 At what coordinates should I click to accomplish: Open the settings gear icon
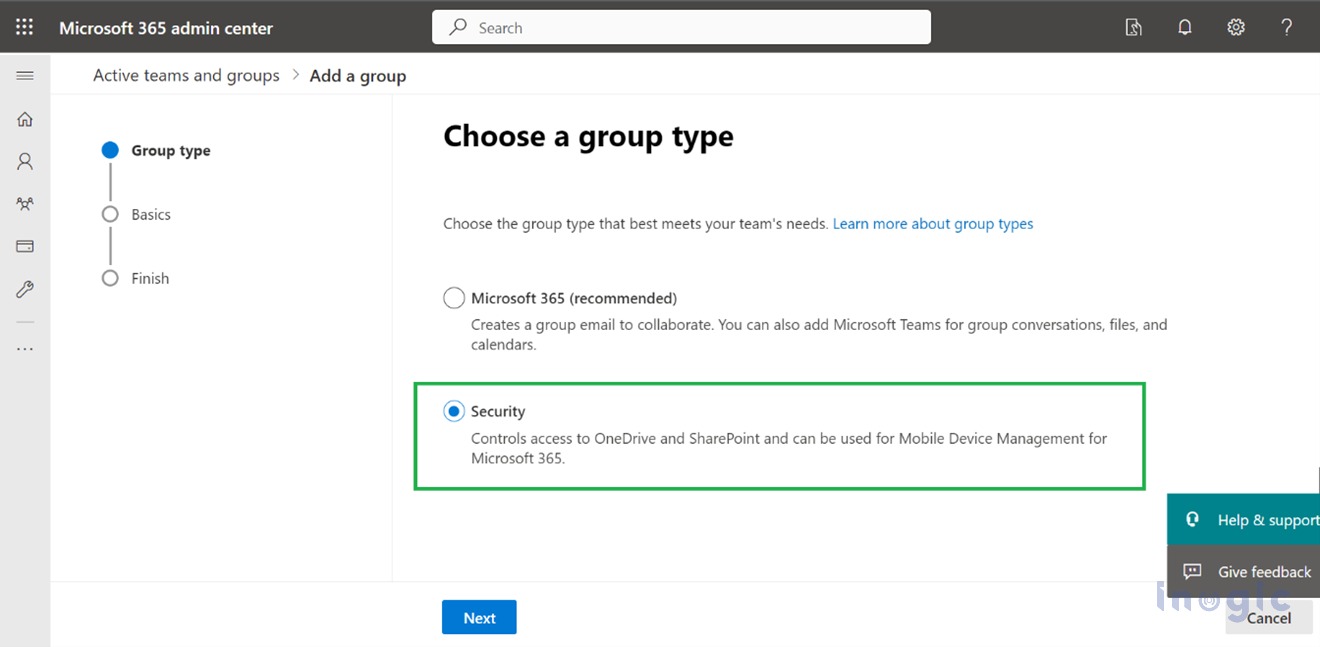tap(1236, 27)
